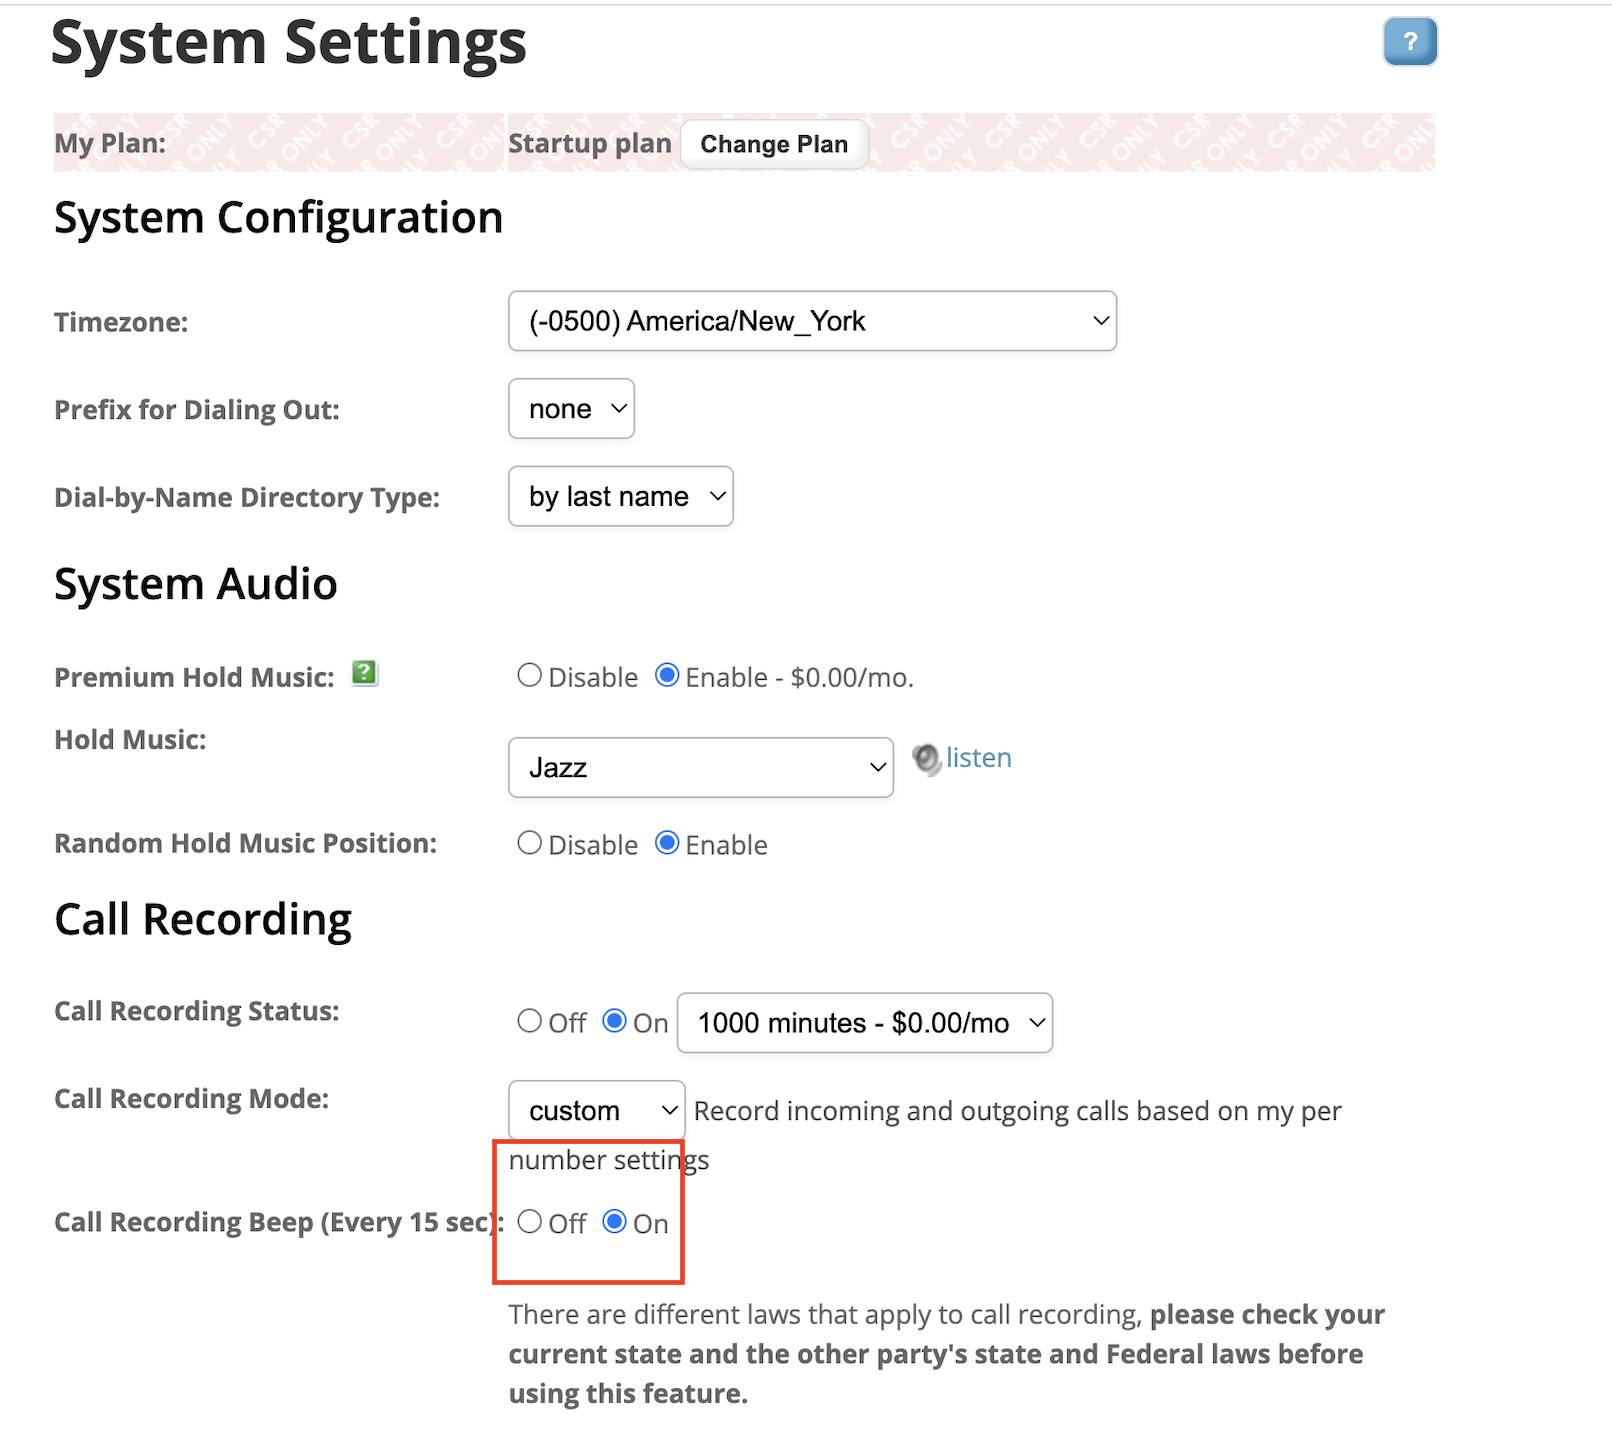
Task: Click the green help icon beside Premium Hold Music
Action: pos(363,674)
